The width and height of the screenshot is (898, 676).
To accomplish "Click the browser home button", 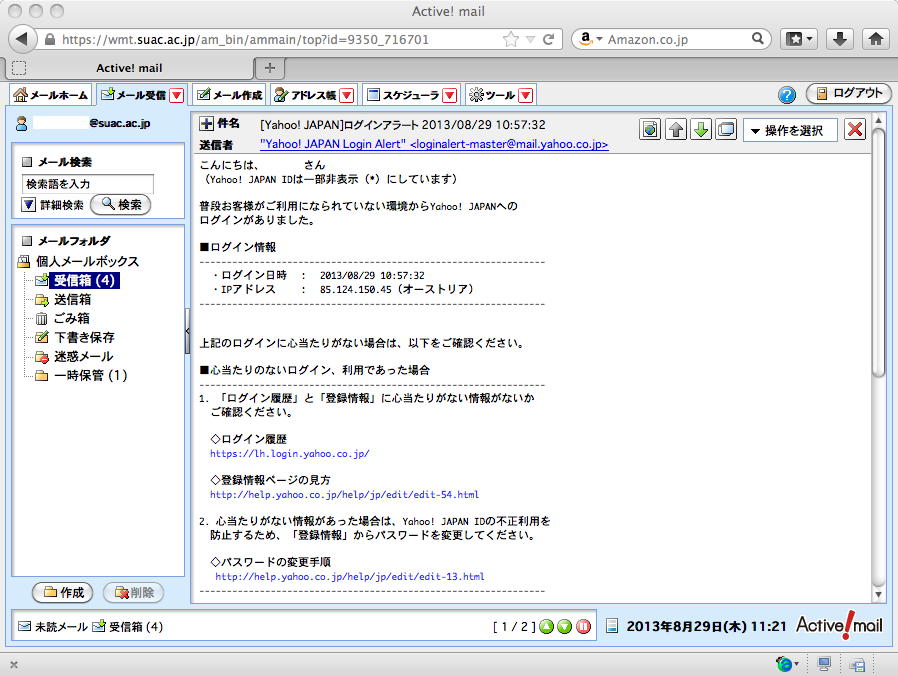I will pos(876,39).
